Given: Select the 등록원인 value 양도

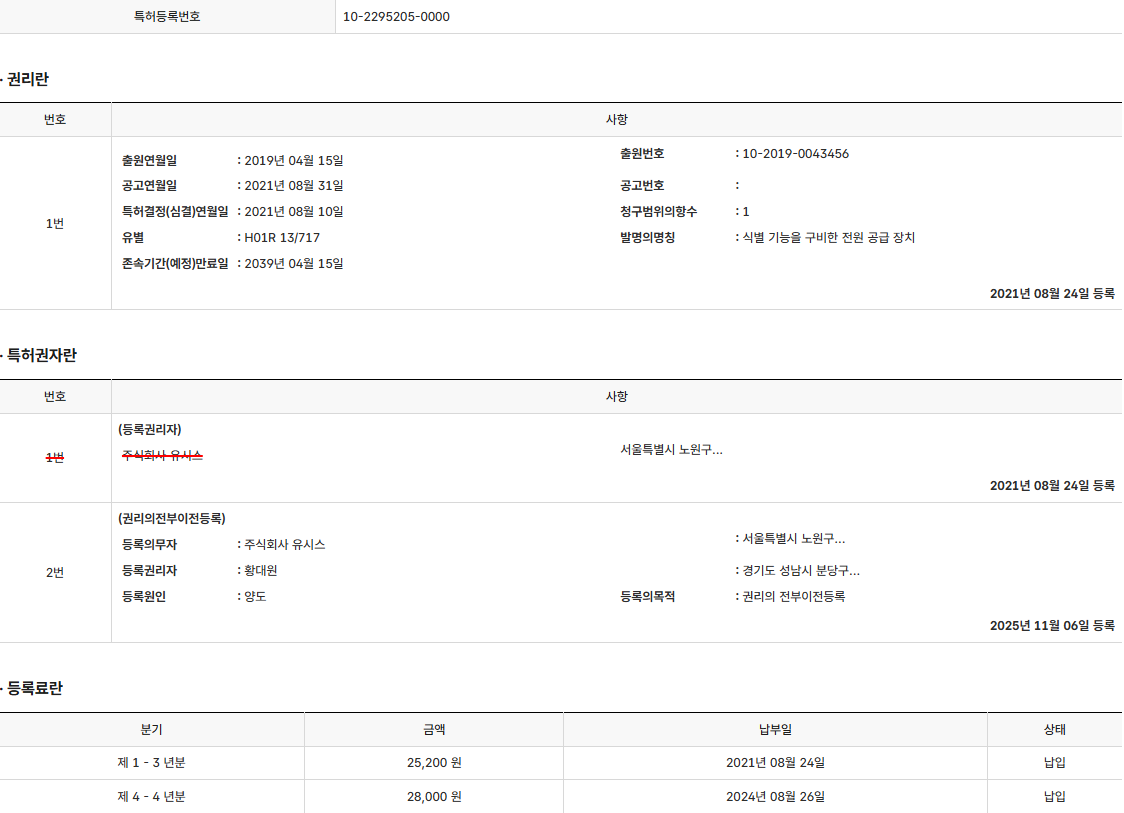Looking at the screenshot, I should (255, 597).
